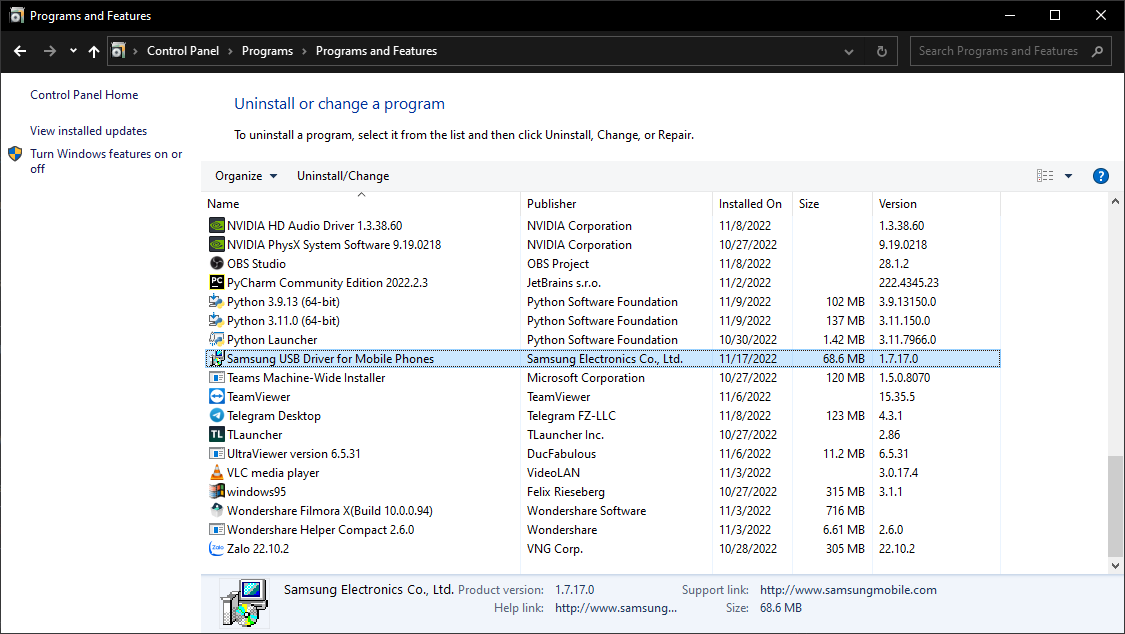Click 'DucFabulous' publisher text

[x=561, y=453]
